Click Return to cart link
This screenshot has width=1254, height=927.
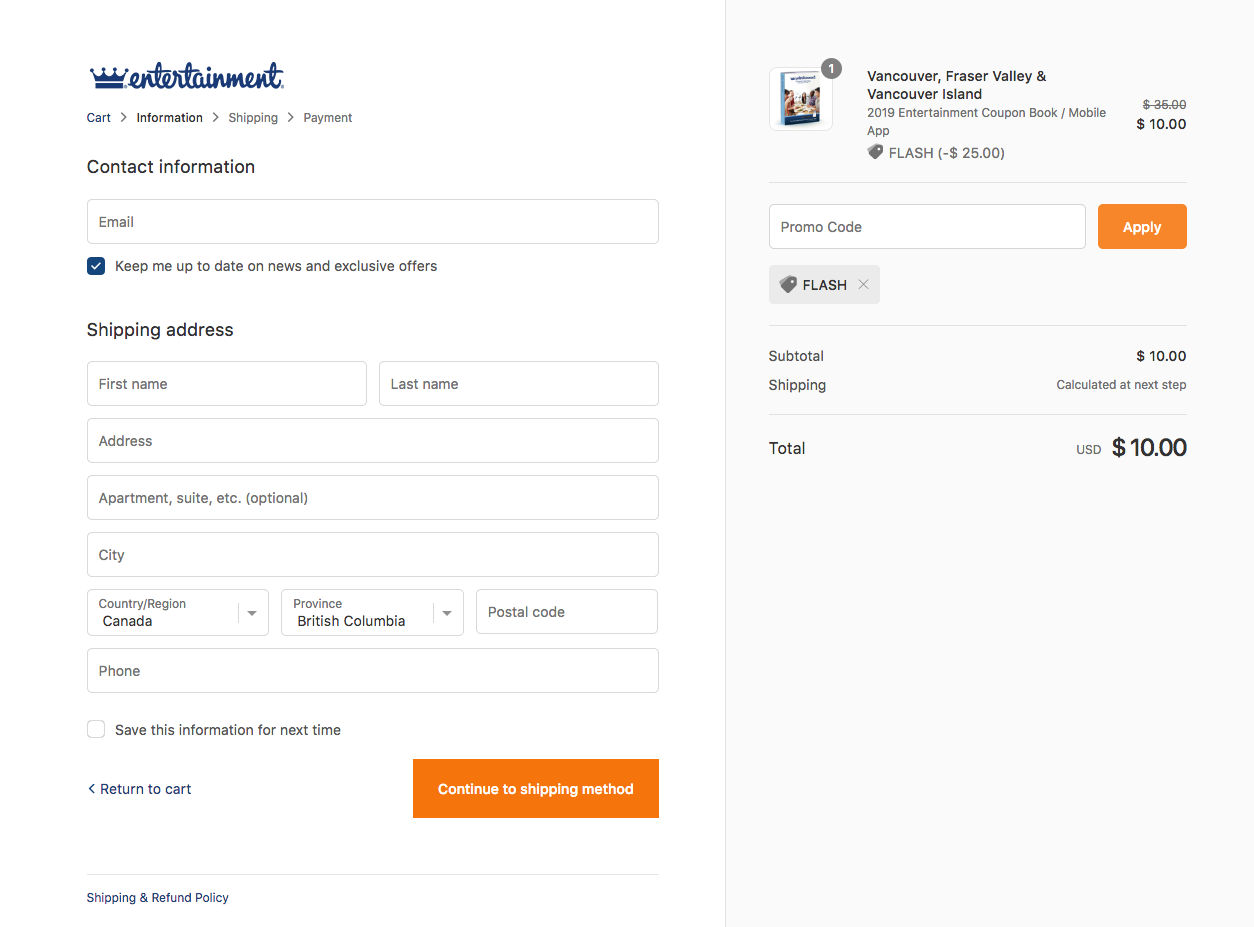tap(140, 789)
